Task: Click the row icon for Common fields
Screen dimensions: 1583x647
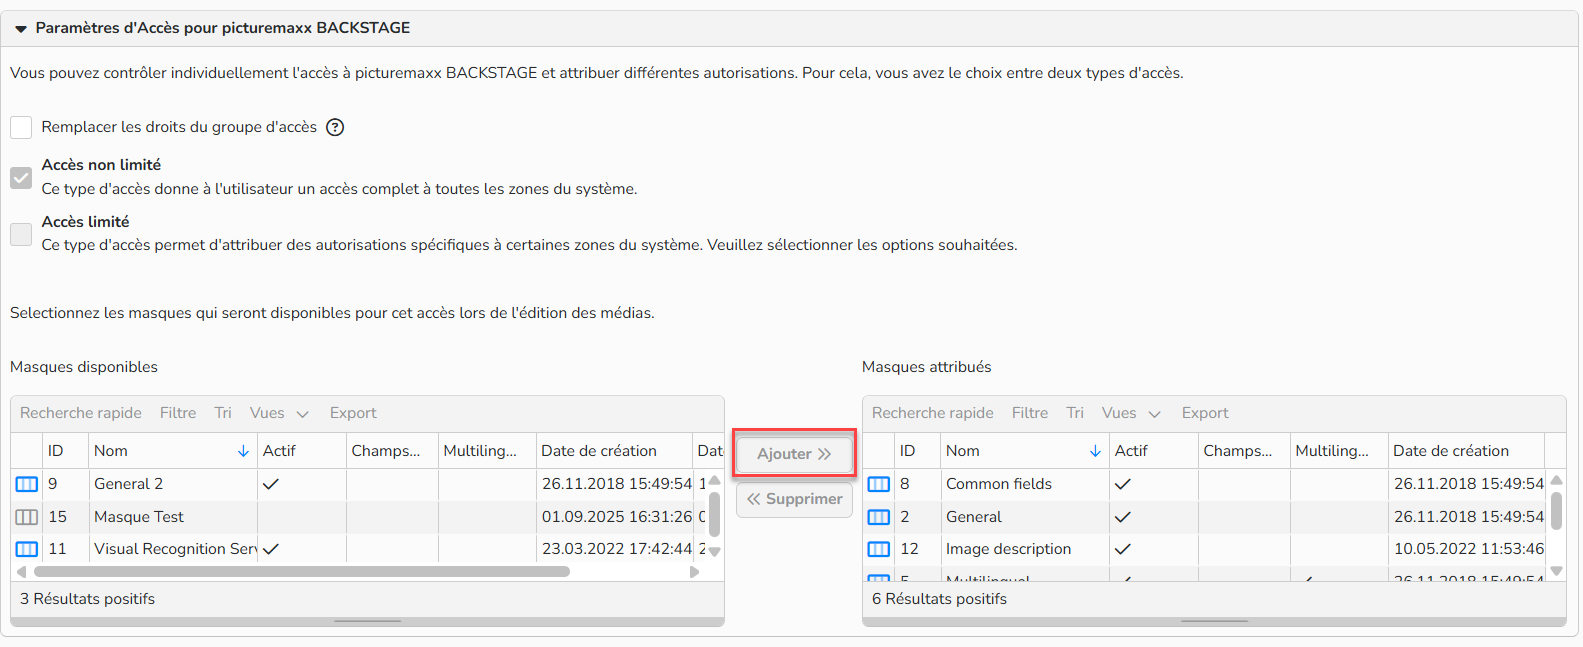Action: [879, 484]
